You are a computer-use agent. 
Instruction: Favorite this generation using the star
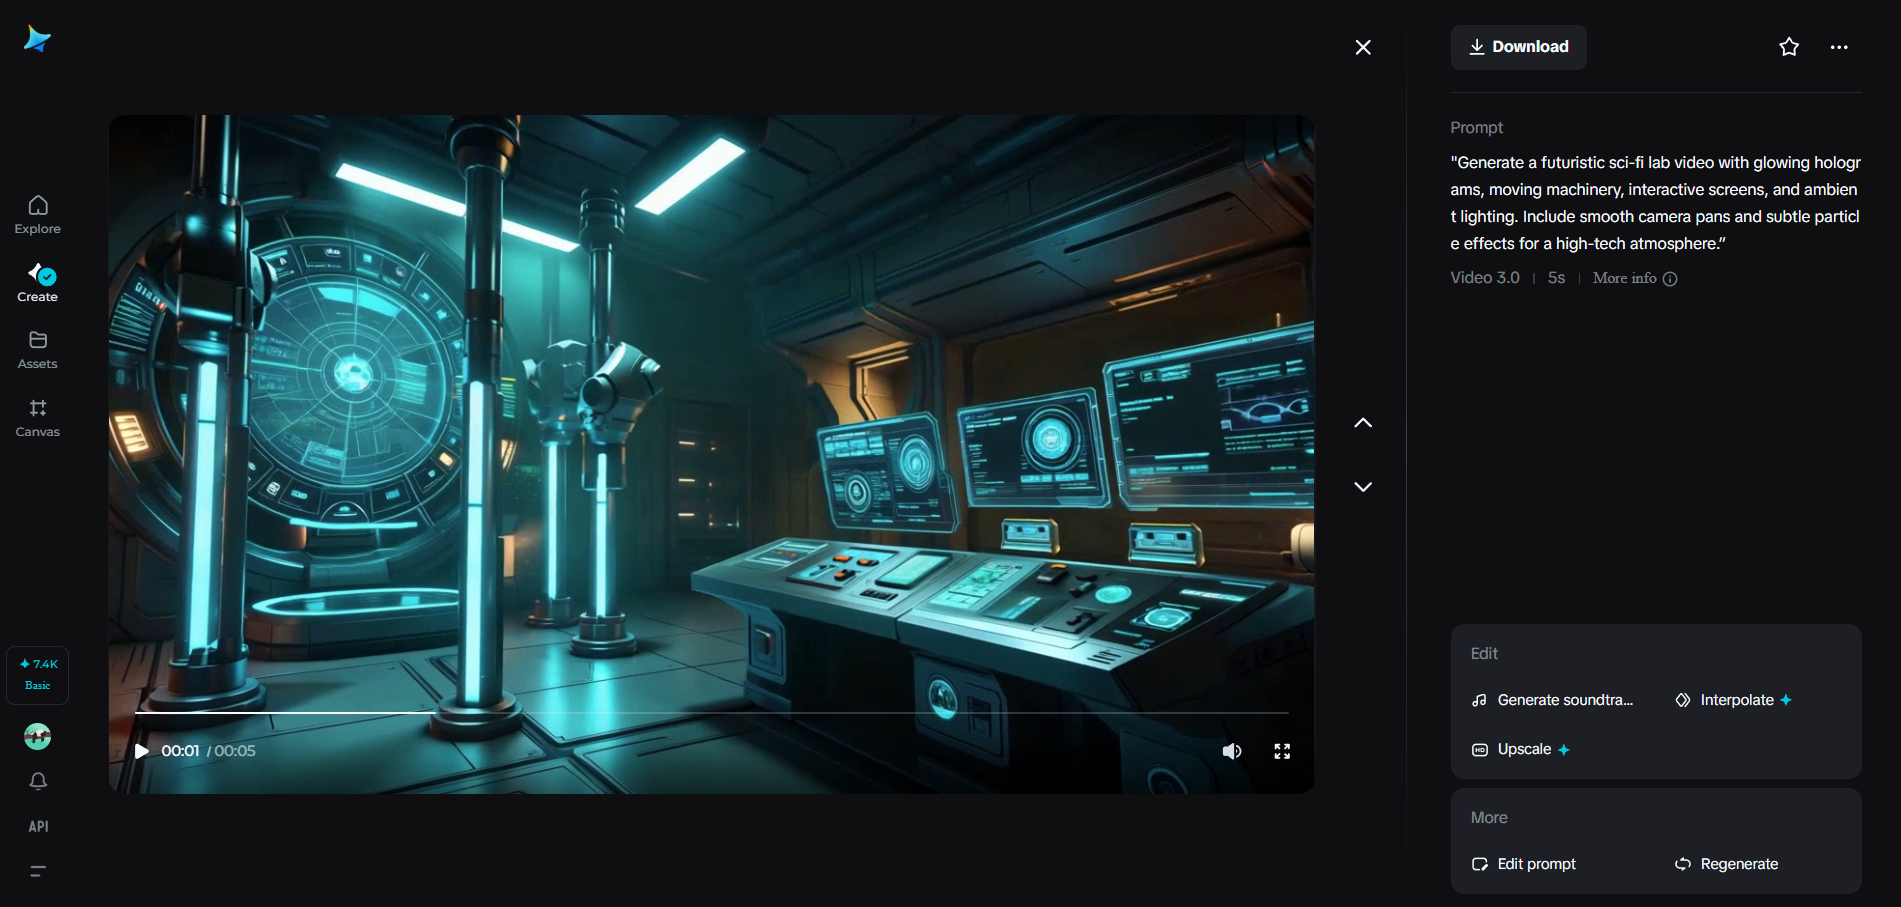point(1789,46)
